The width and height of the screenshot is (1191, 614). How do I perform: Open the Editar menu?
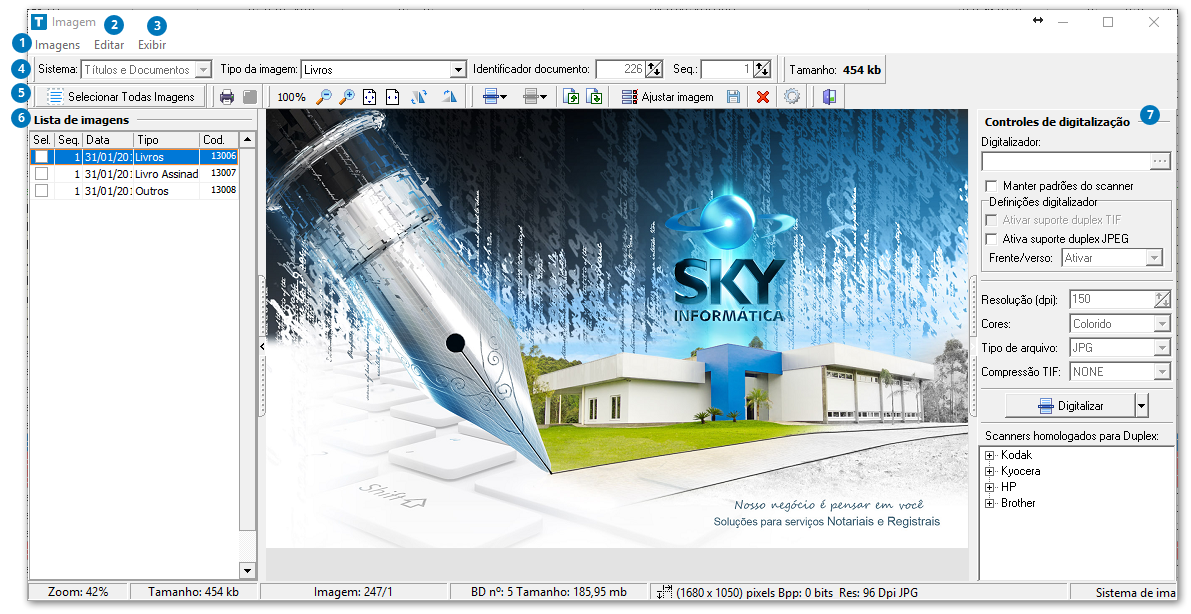point(109,45)
